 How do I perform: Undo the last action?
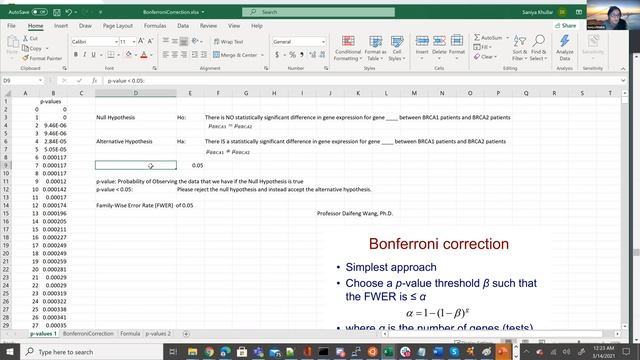pyautogui.click(x=69, y=12)
